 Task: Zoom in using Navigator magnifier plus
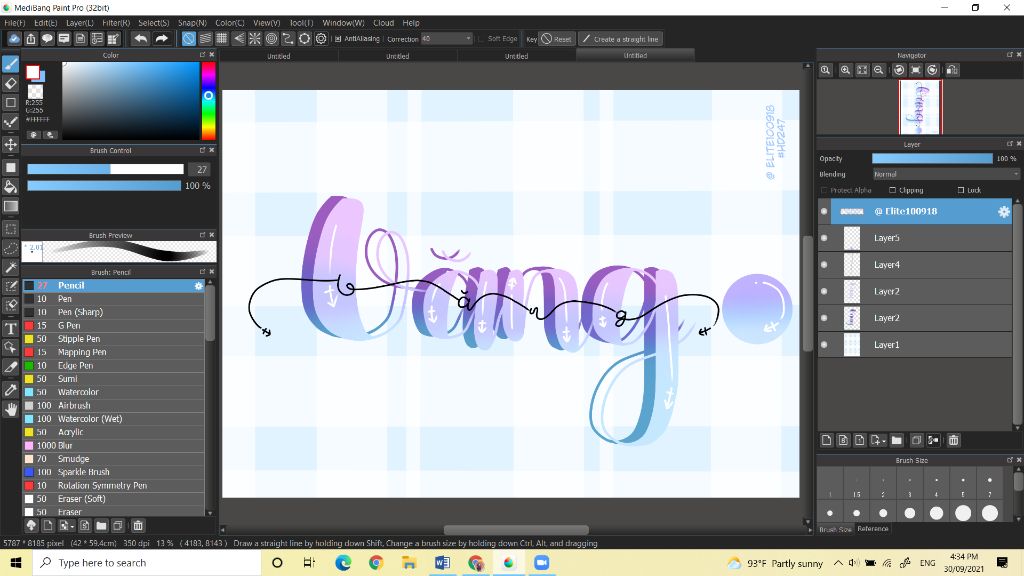pyautogui.click(x=845, y=70)
